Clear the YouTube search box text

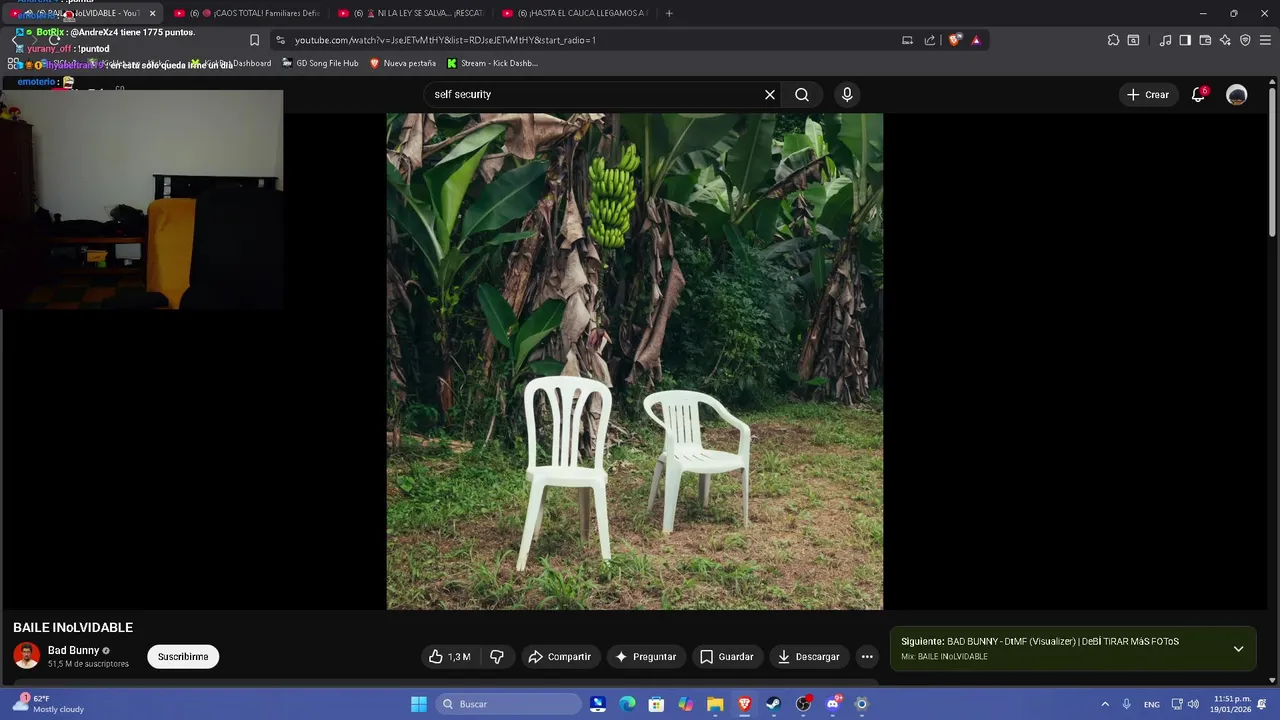click(x=770, y=94)
